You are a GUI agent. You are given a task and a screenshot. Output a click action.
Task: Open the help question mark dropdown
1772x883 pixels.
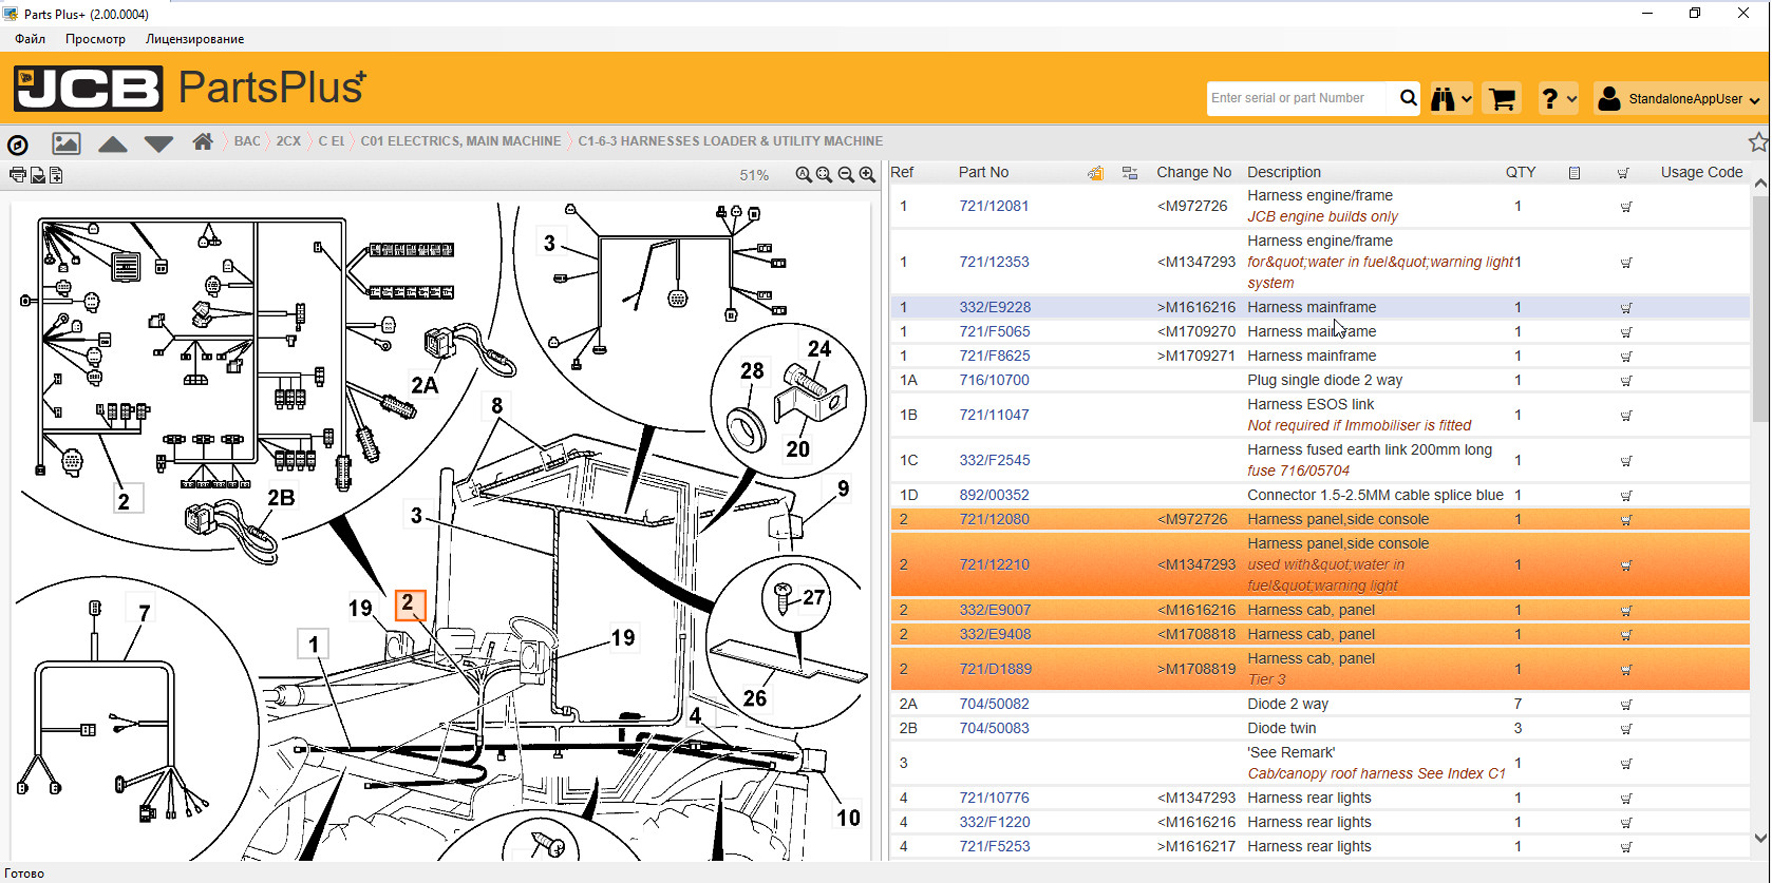(x=1557, y=99)
